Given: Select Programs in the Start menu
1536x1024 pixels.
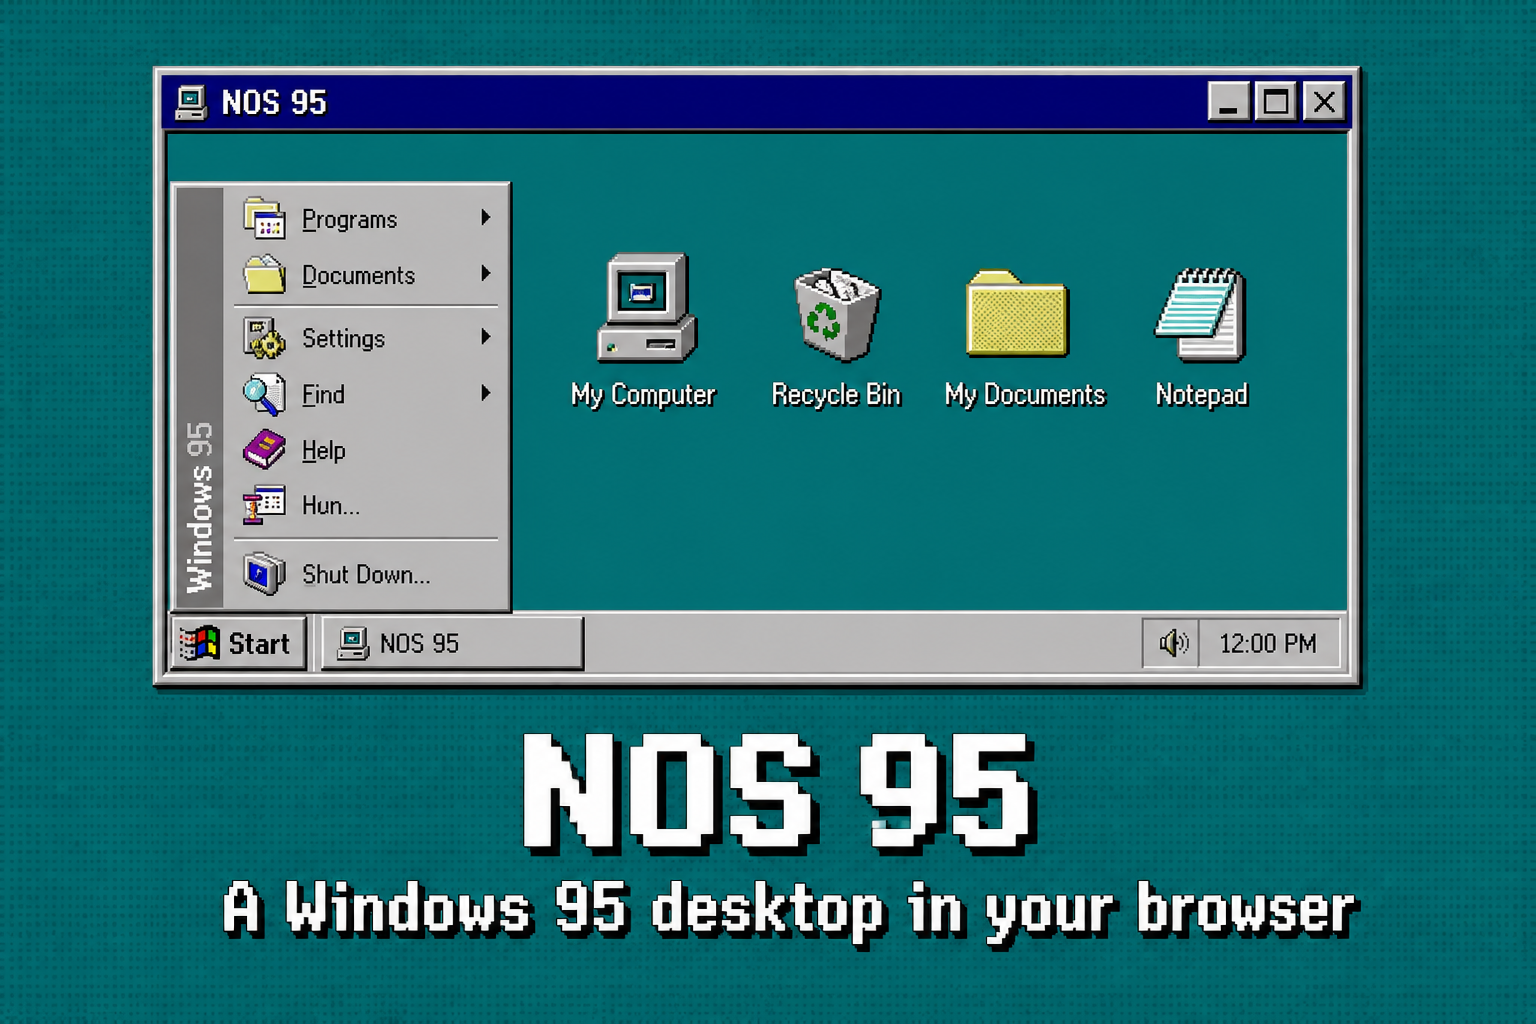Looking at the screenshot, I should pyautogui.click(x=366, y=218).
